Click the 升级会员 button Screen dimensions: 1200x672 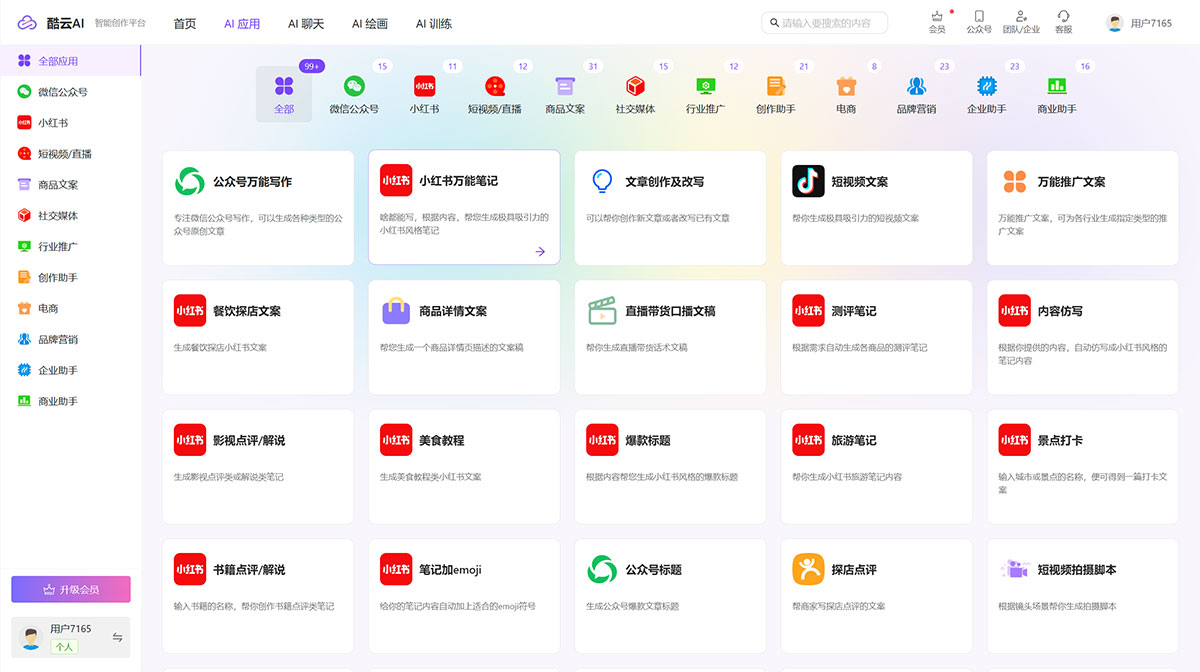70,590
